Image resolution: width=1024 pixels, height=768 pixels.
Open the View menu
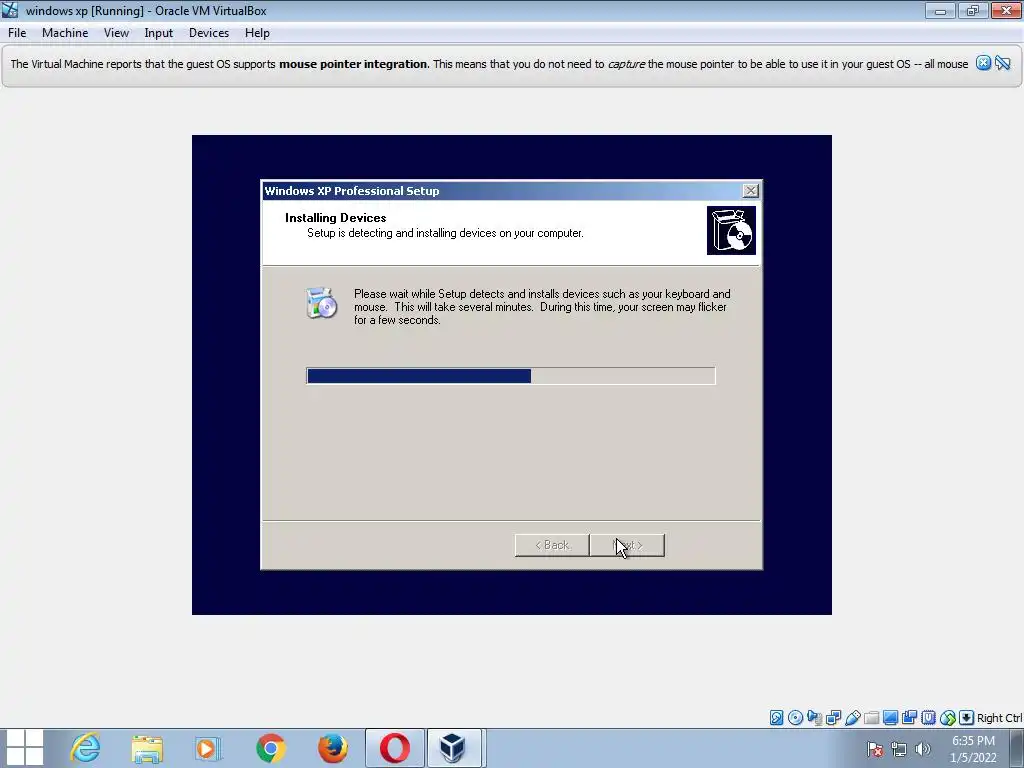(x=116, y=33)
